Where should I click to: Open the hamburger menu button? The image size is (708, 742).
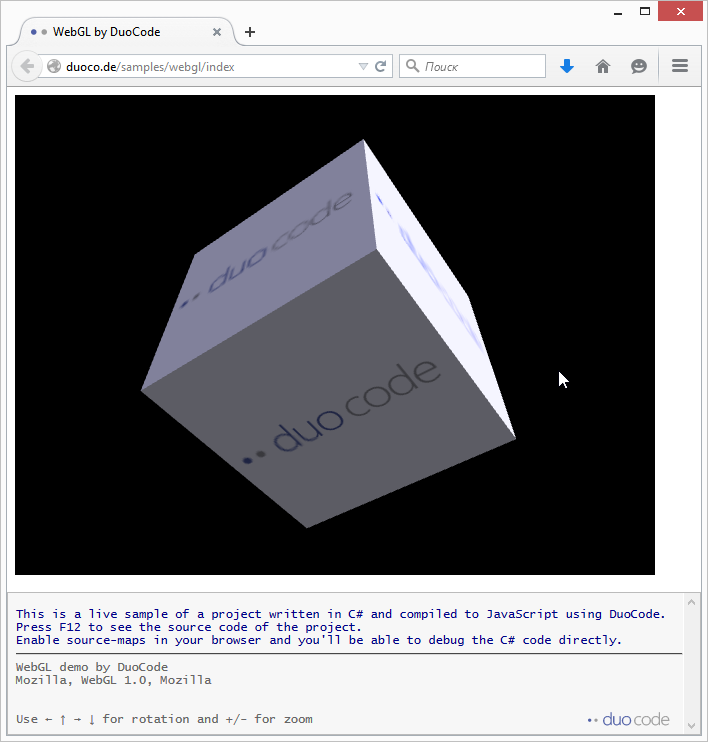680,66
